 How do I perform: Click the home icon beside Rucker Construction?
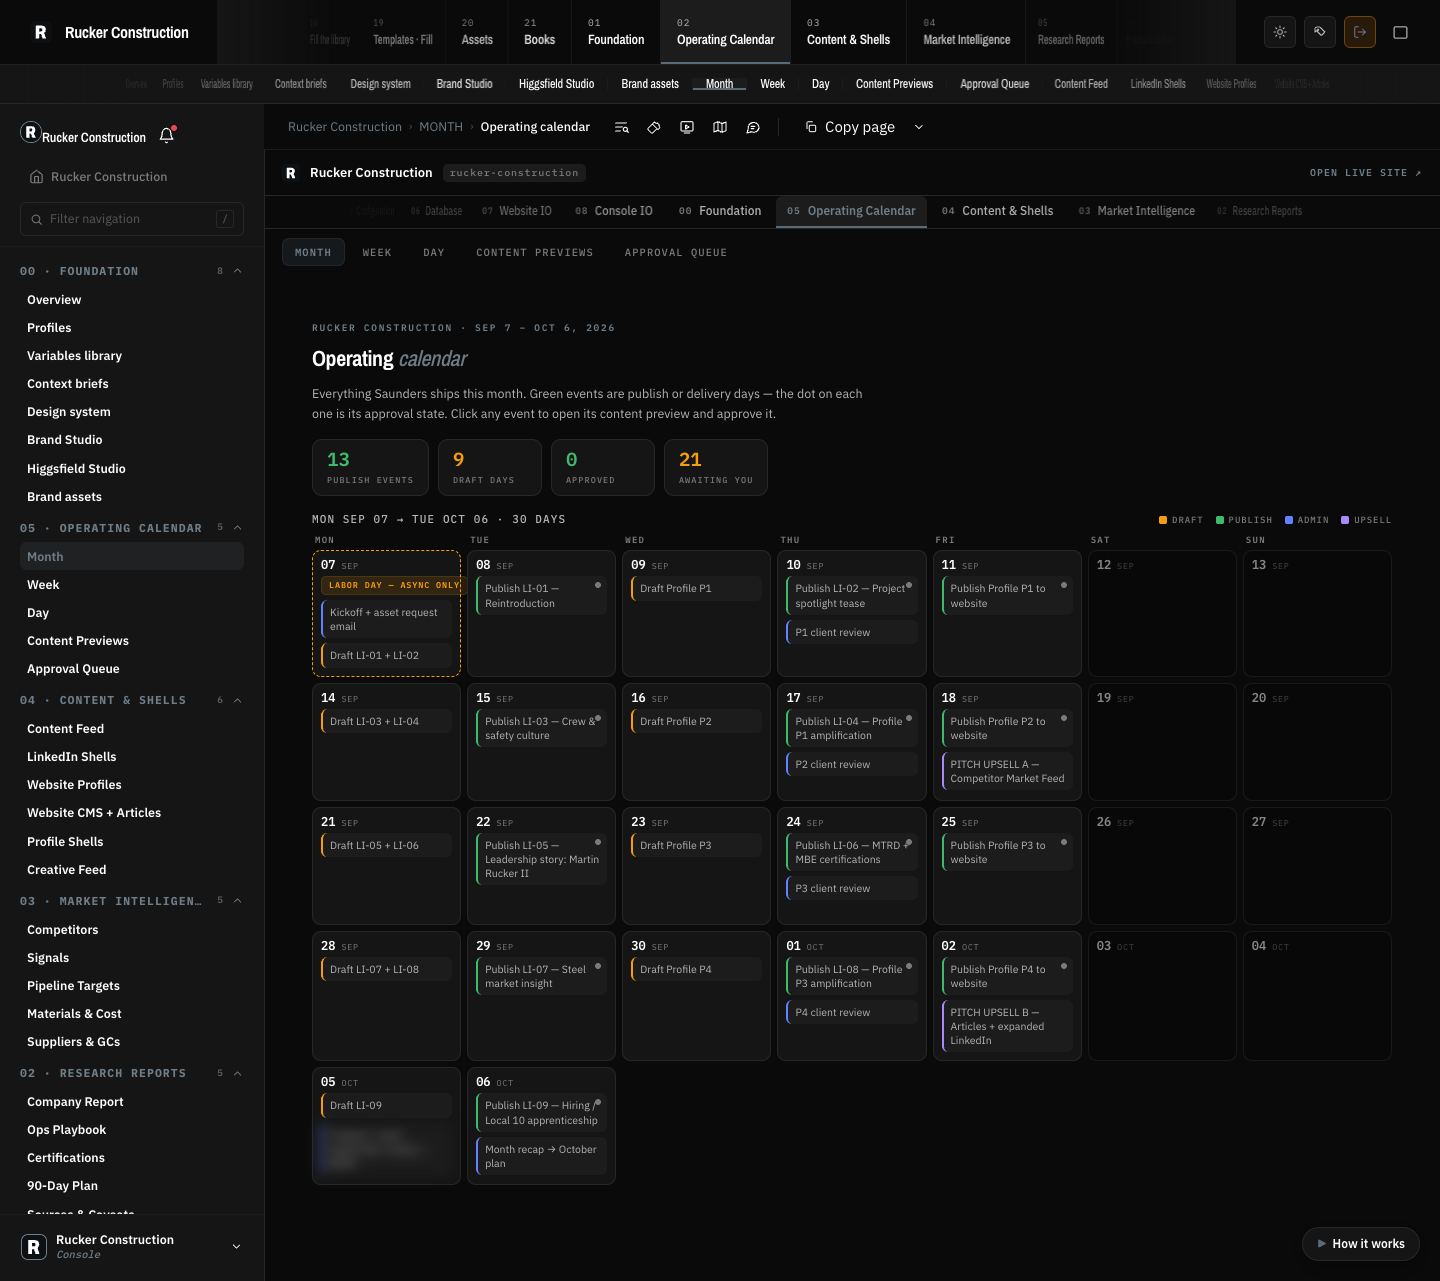click(x=36, y=177)
